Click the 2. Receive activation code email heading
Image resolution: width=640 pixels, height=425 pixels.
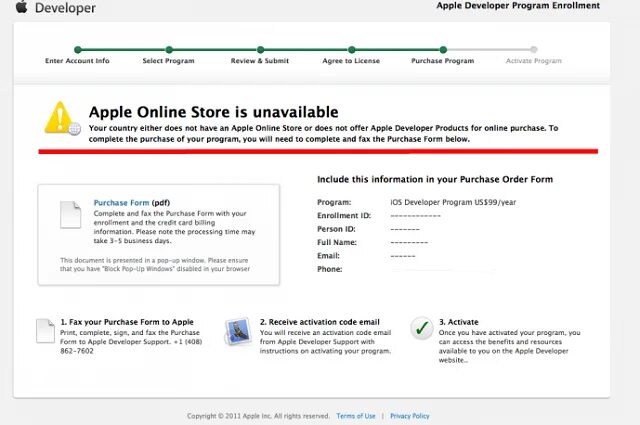coord(320,322)
